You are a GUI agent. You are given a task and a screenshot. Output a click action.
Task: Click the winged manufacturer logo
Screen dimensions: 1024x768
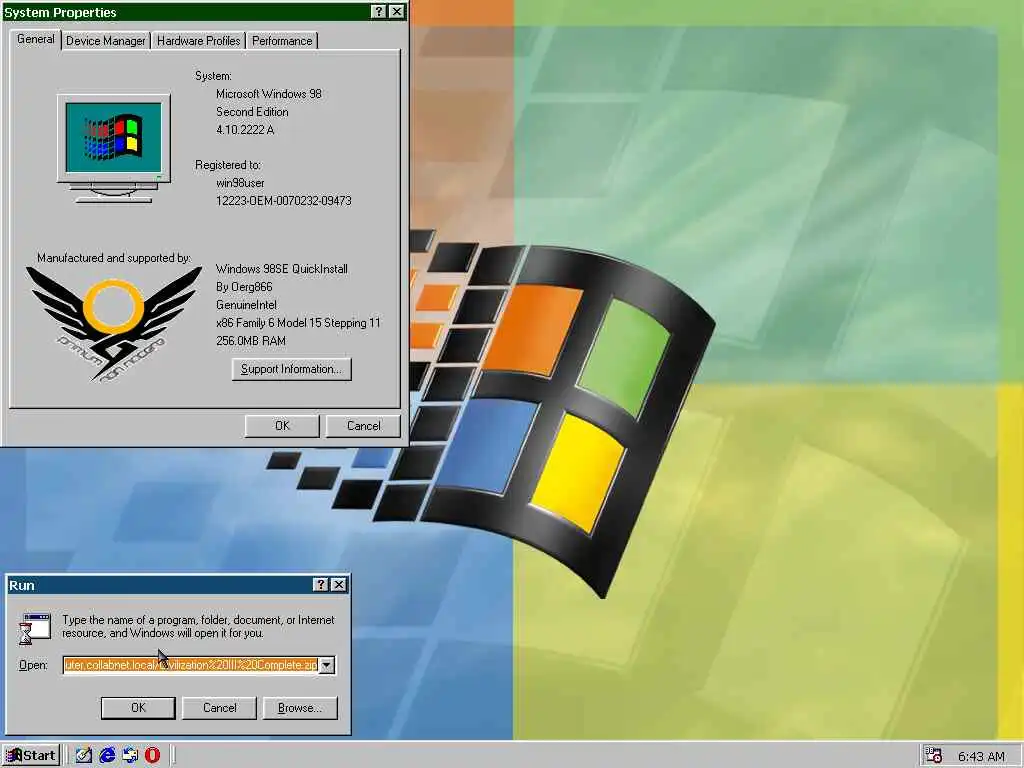(114, 324)
